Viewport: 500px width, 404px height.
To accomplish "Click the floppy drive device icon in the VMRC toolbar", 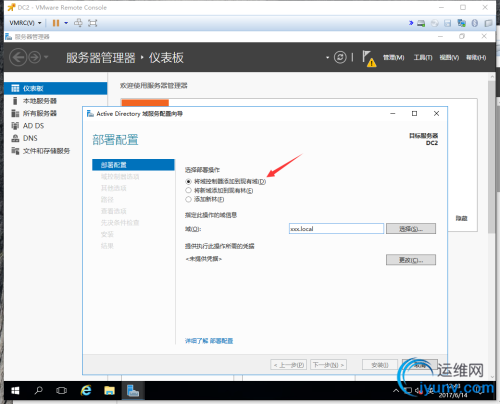I will 448,23.
